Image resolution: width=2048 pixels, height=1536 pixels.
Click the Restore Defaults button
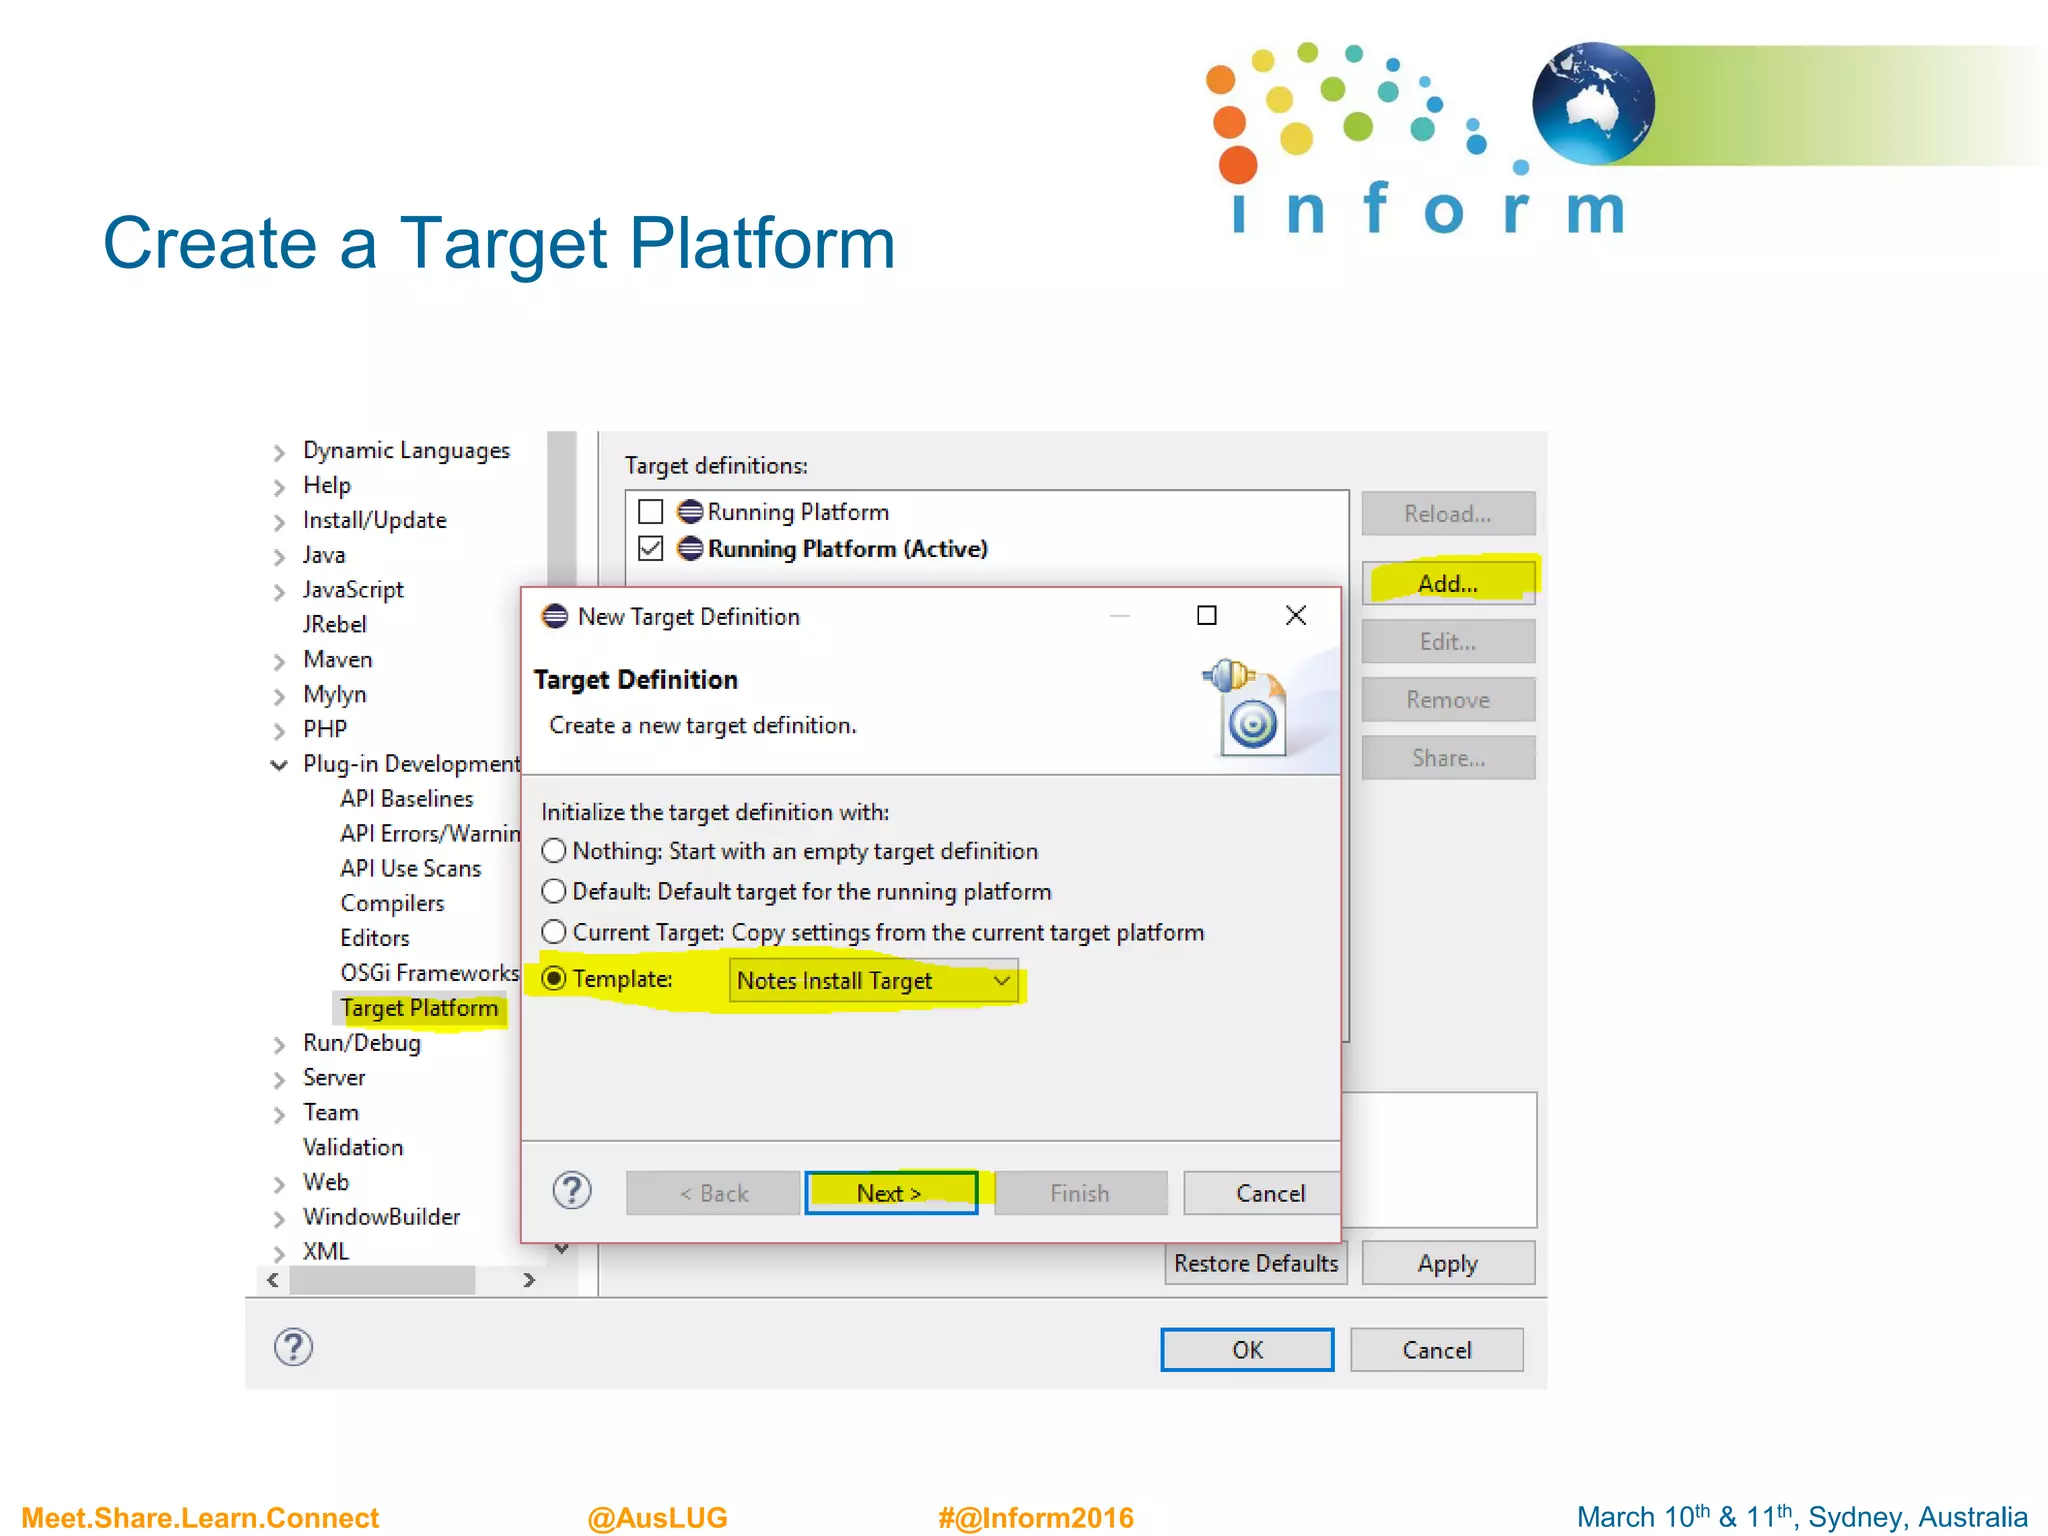pyautogui.click(x=1255, y=1263)
